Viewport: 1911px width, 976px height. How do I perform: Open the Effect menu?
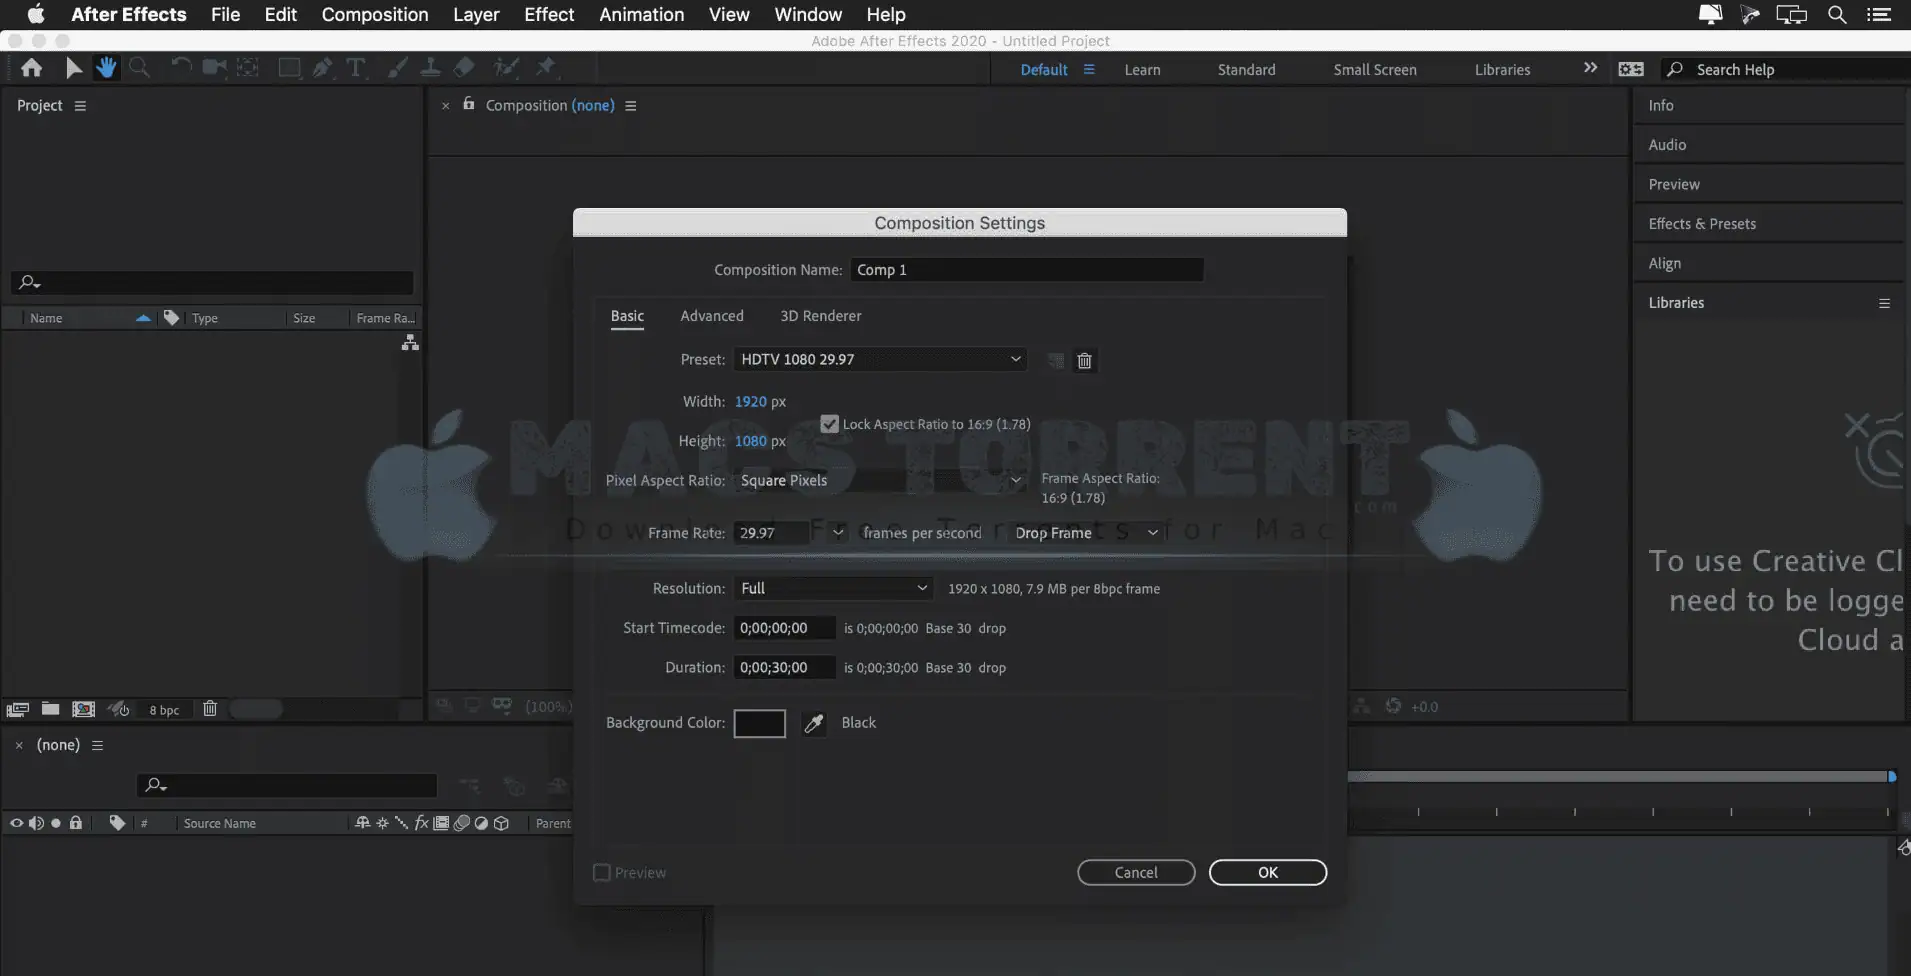(549, 14)
